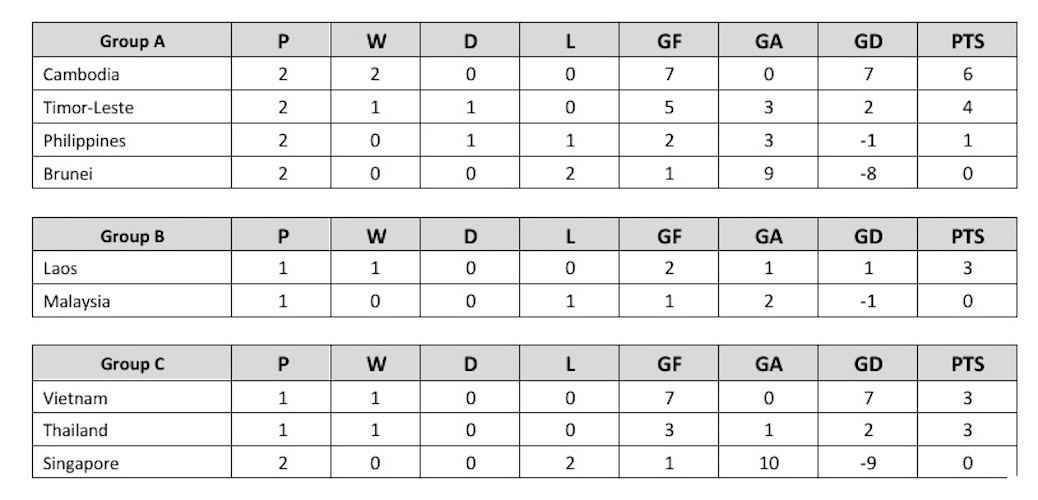Select the Cambodia team name cell
This screenshot has width=1038, height=500.
pos(82,74)
